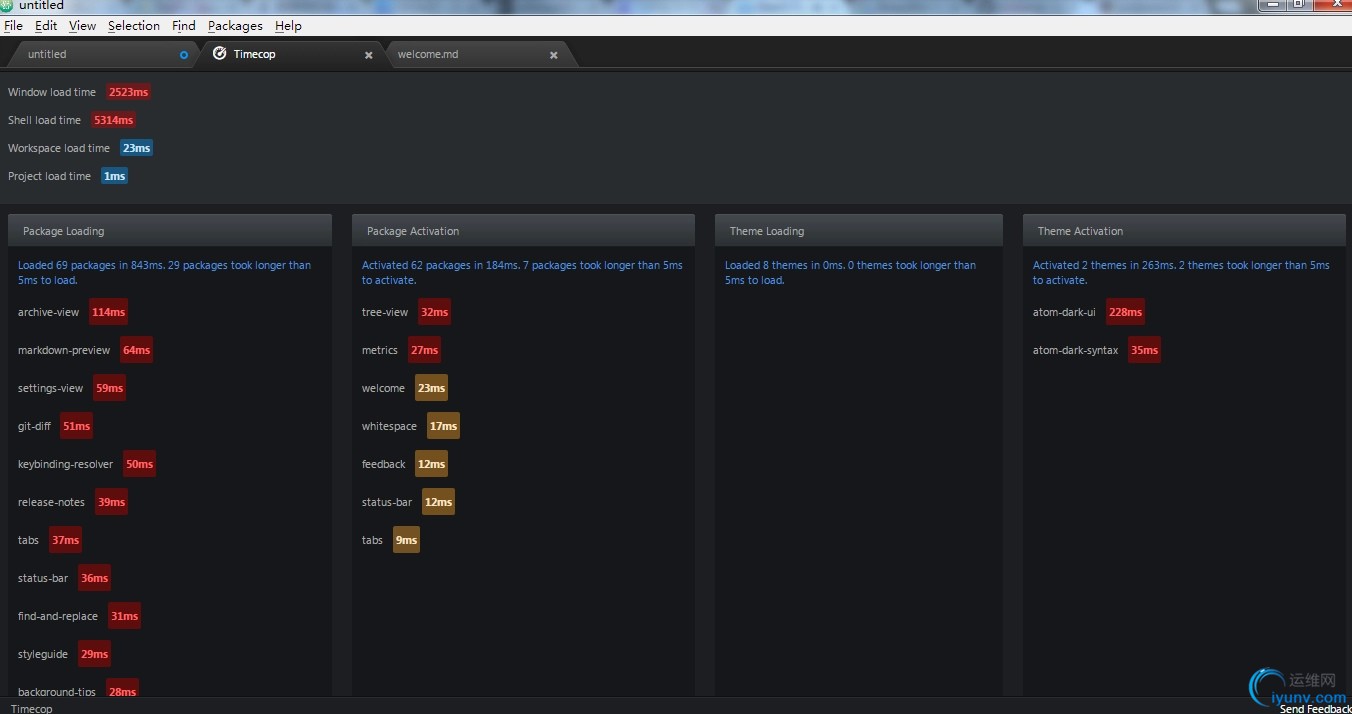
Task: Click status-bar entry in Package Activation
Action: coord(408,502)
